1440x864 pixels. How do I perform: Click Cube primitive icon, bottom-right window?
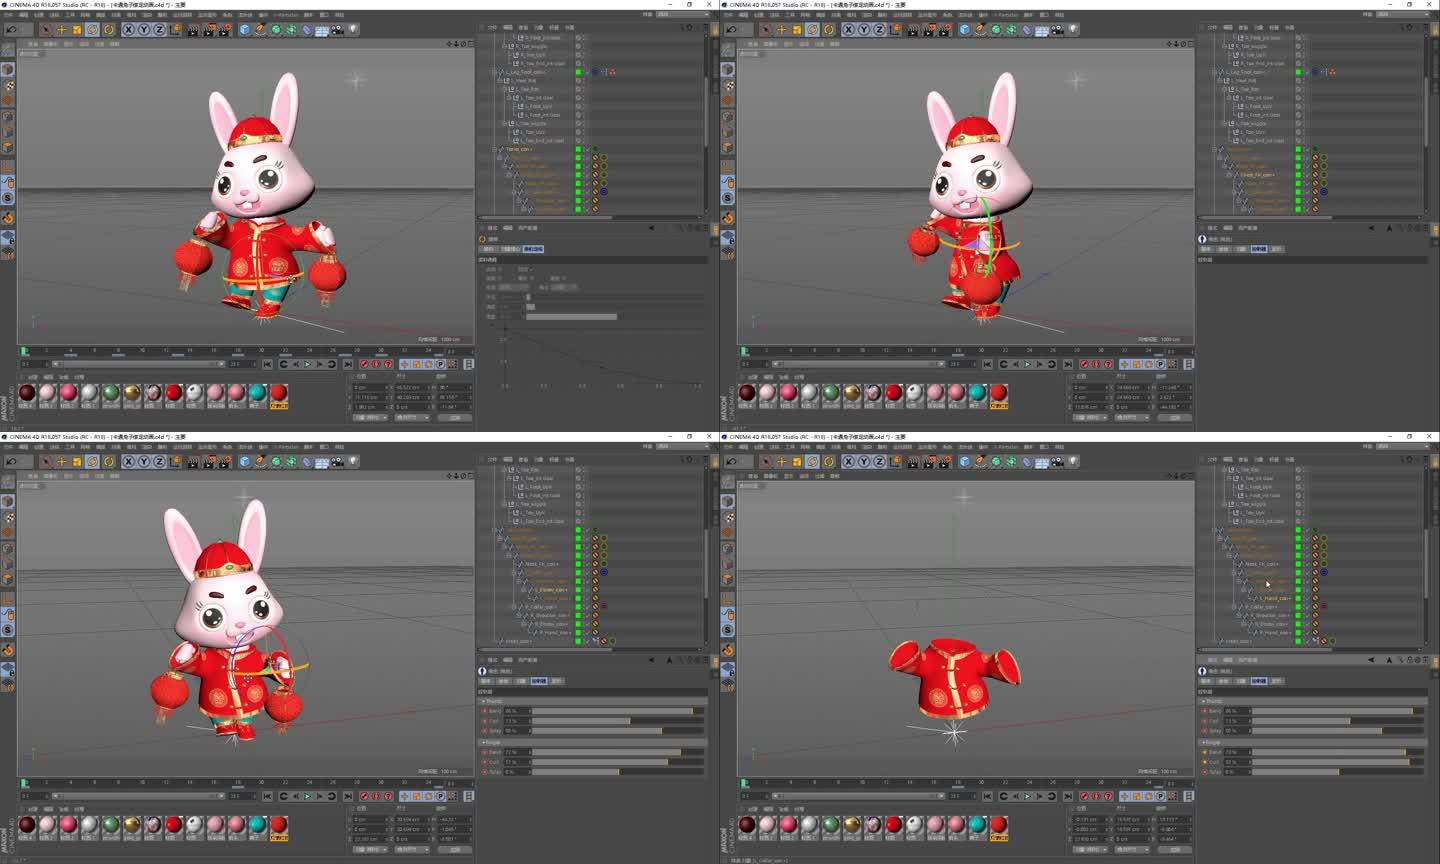click(965, 462)
